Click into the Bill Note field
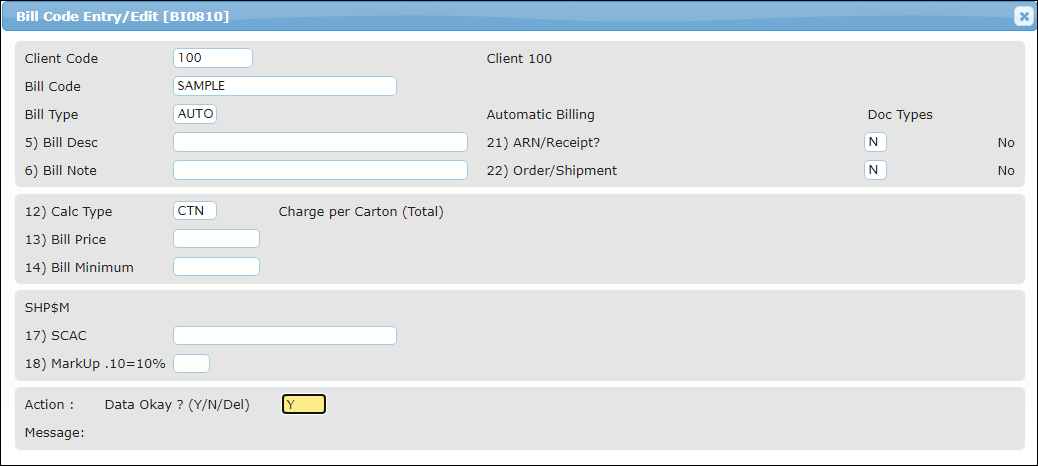Image resolution: width=1038 pixels, height=466 pixels. [320, 170]
